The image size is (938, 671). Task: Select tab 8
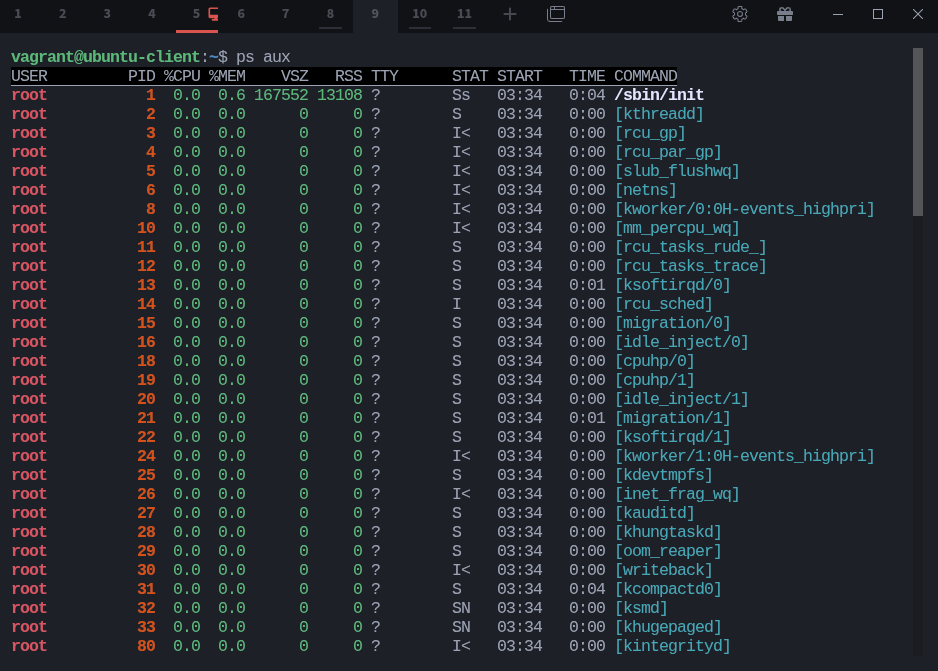pos(328,15)
